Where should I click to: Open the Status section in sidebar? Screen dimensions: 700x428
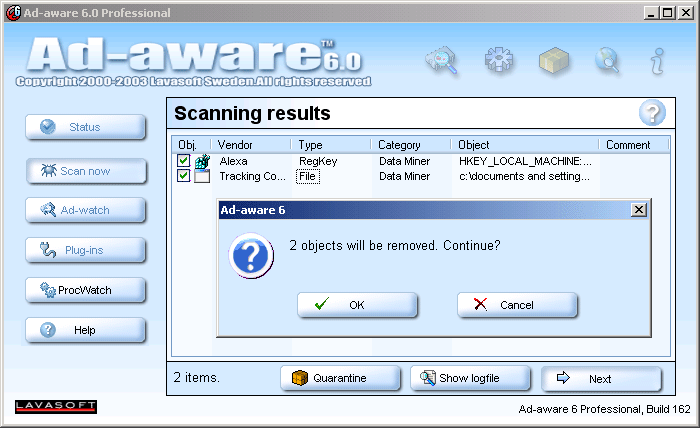(x=86, y=127)
